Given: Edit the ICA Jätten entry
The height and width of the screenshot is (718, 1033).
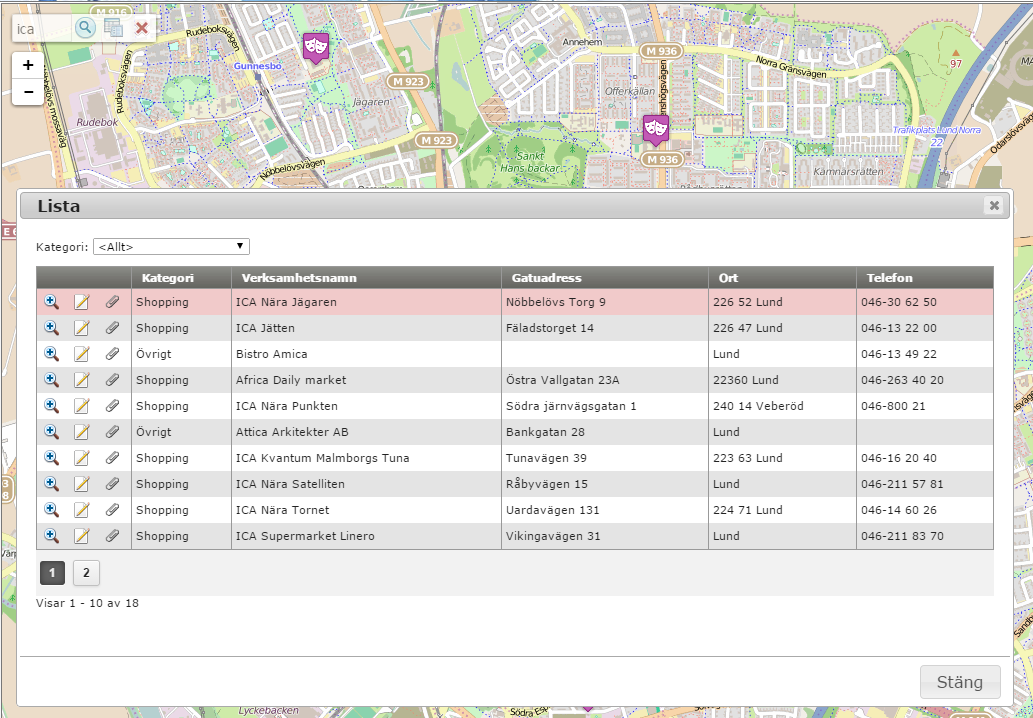Looking at the screenshot, I should (82, 328).
